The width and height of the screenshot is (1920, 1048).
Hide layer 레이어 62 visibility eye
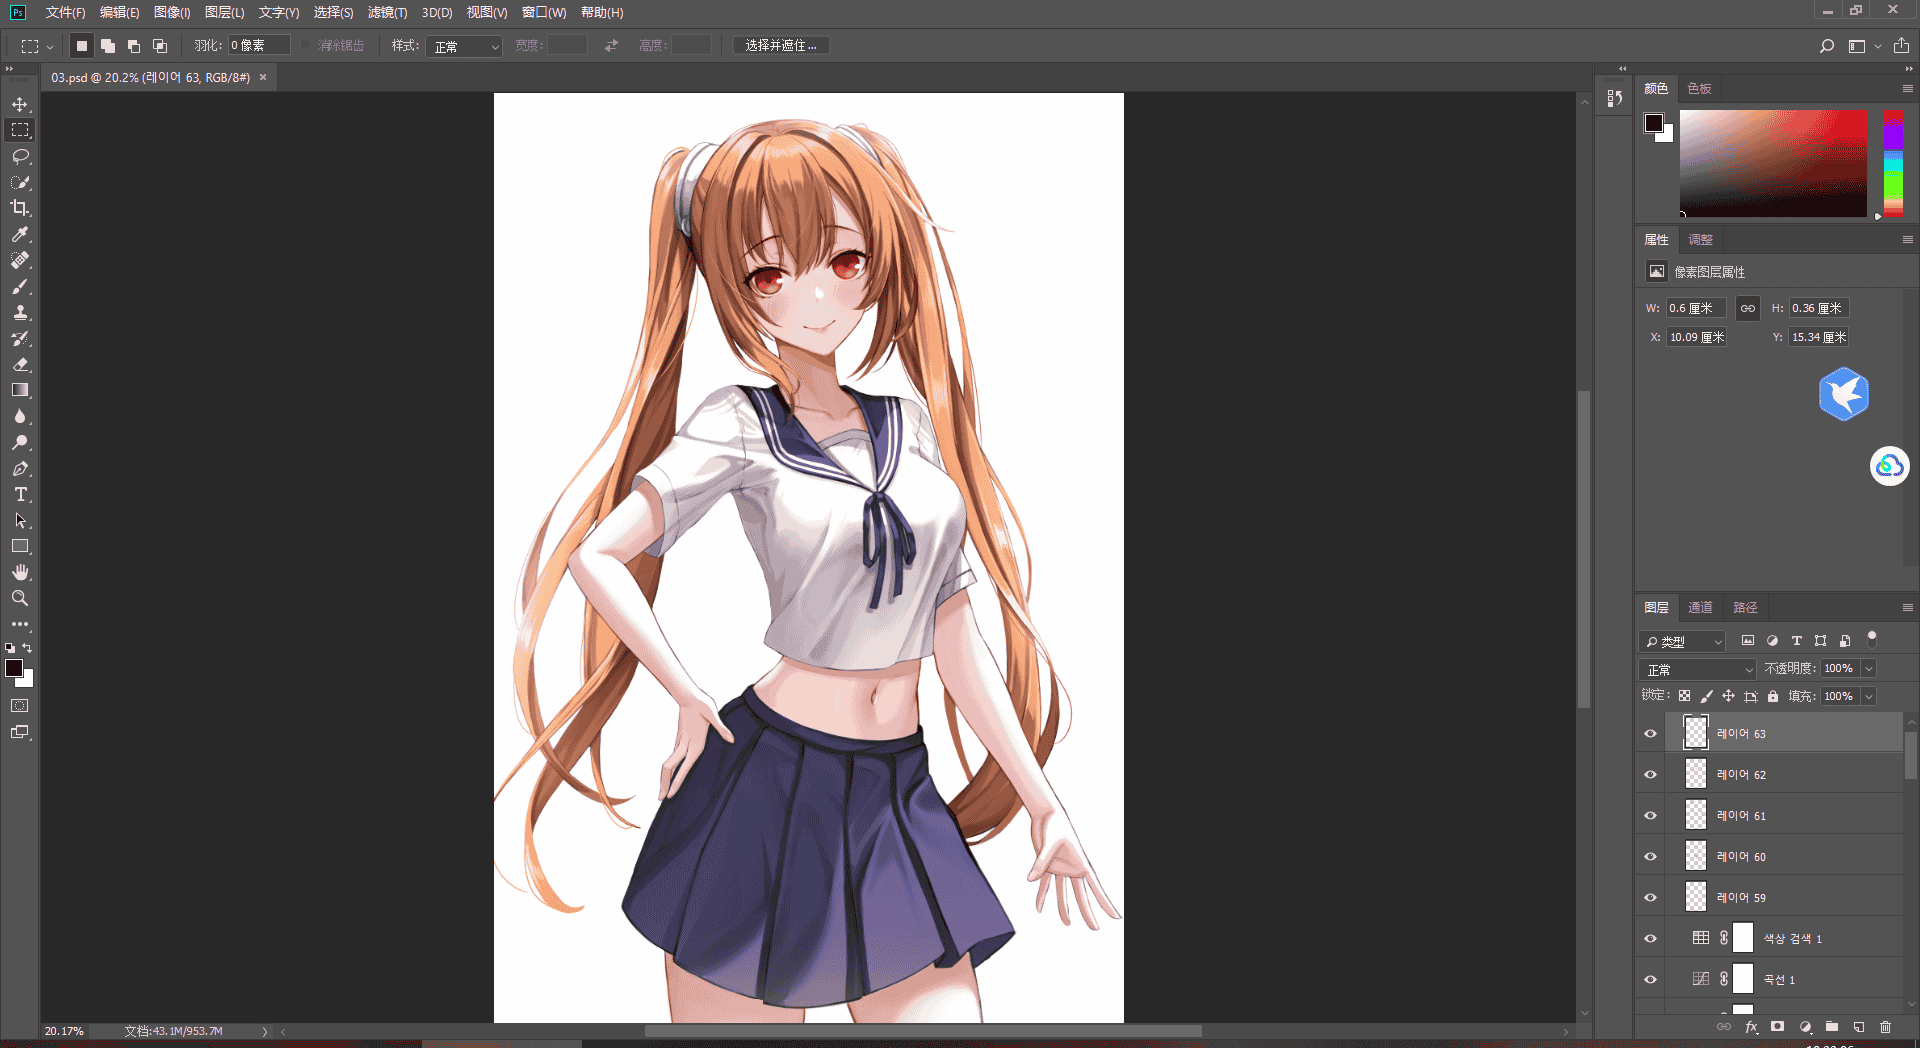(1651, 775)
